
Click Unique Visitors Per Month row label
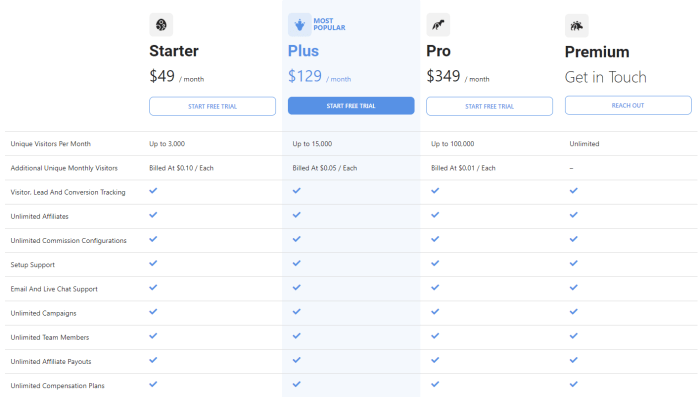click(x=50, y=144)
